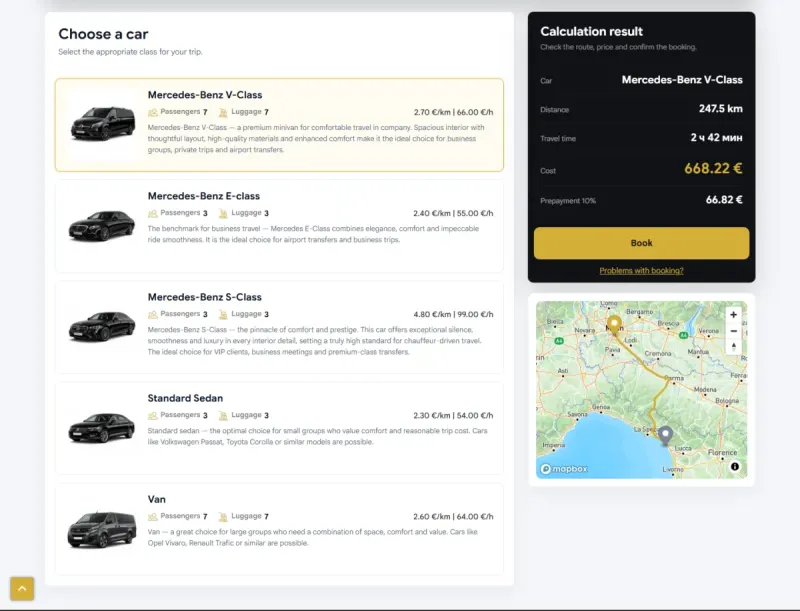Click the distance value '247.5 km'
800x611 pixels.
click(721, 109)
